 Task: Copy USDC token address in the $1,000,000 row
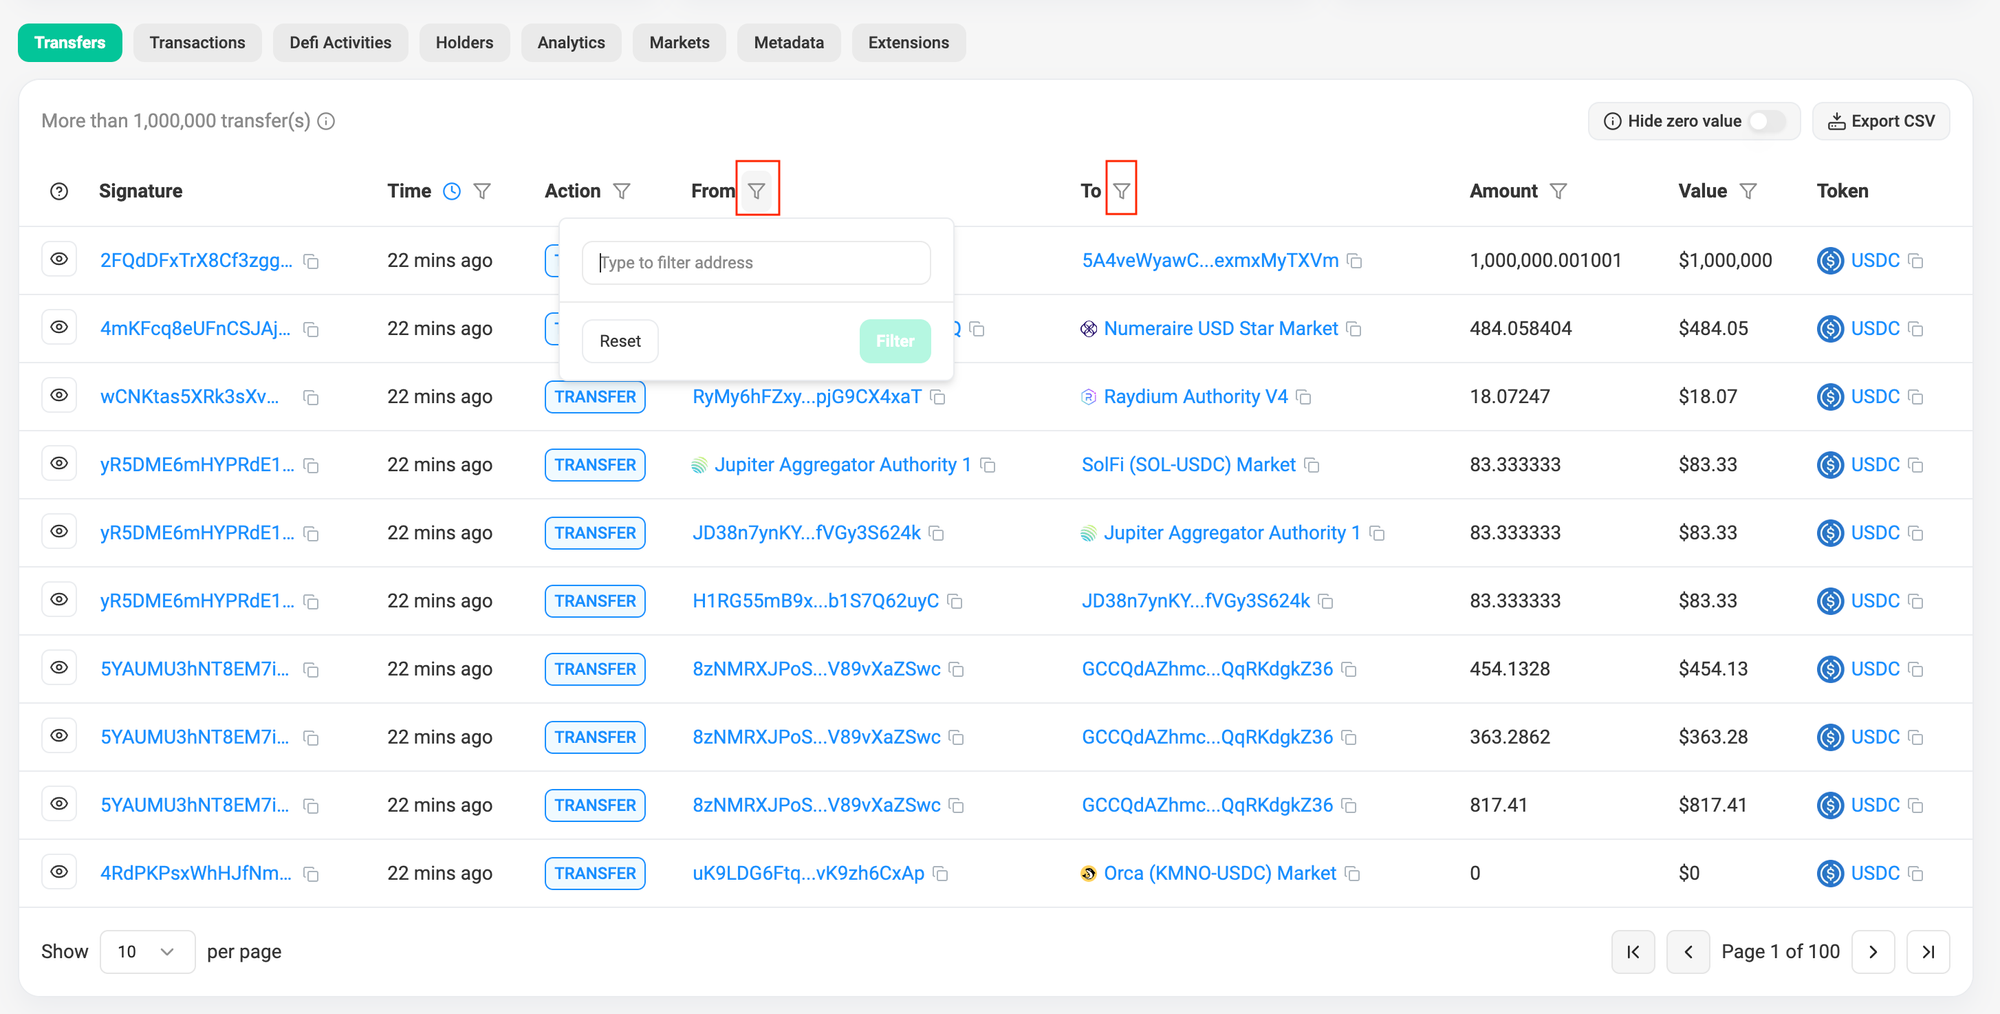(x=1916, y=261)
